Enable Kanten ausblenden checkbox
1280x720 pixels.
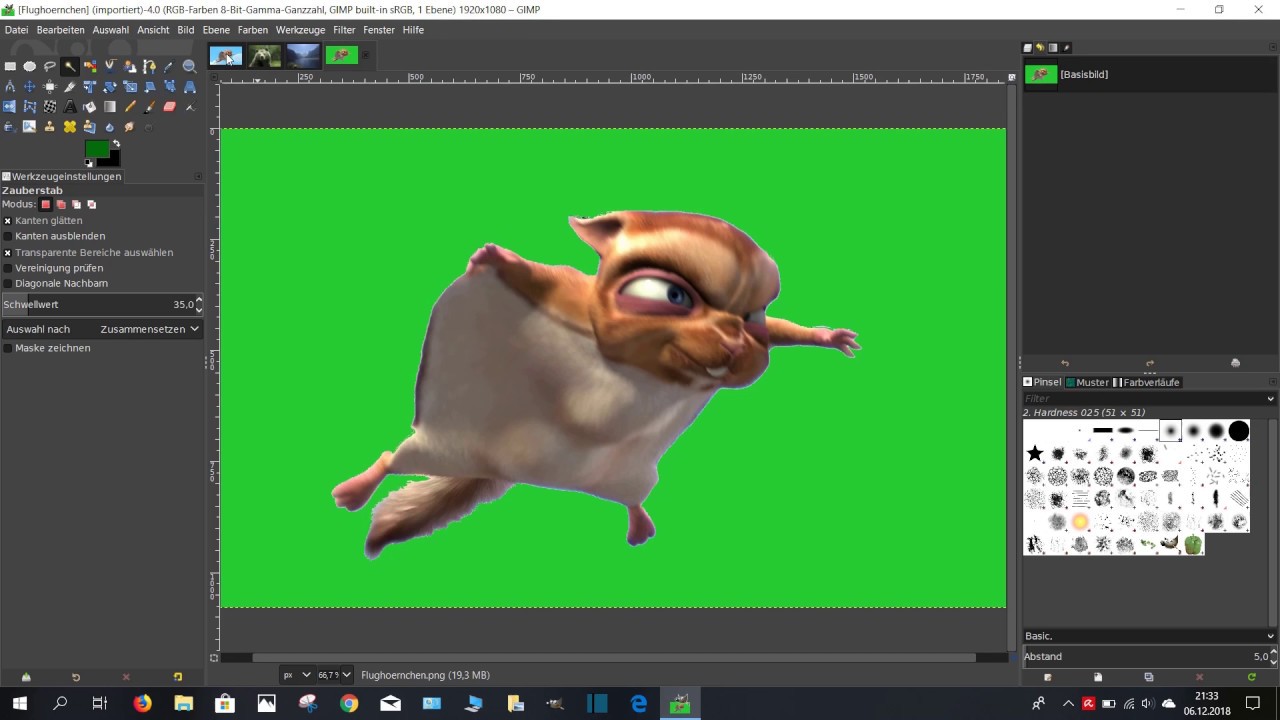point(8,236)
